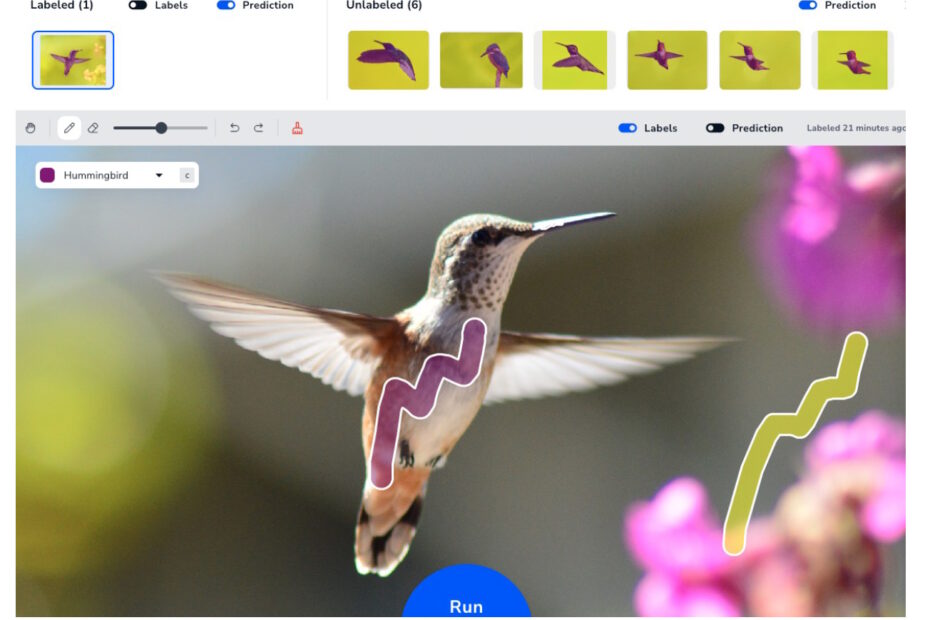Select the hand pan tool
Screen dimensions: 930x620
tap(31, 128)
